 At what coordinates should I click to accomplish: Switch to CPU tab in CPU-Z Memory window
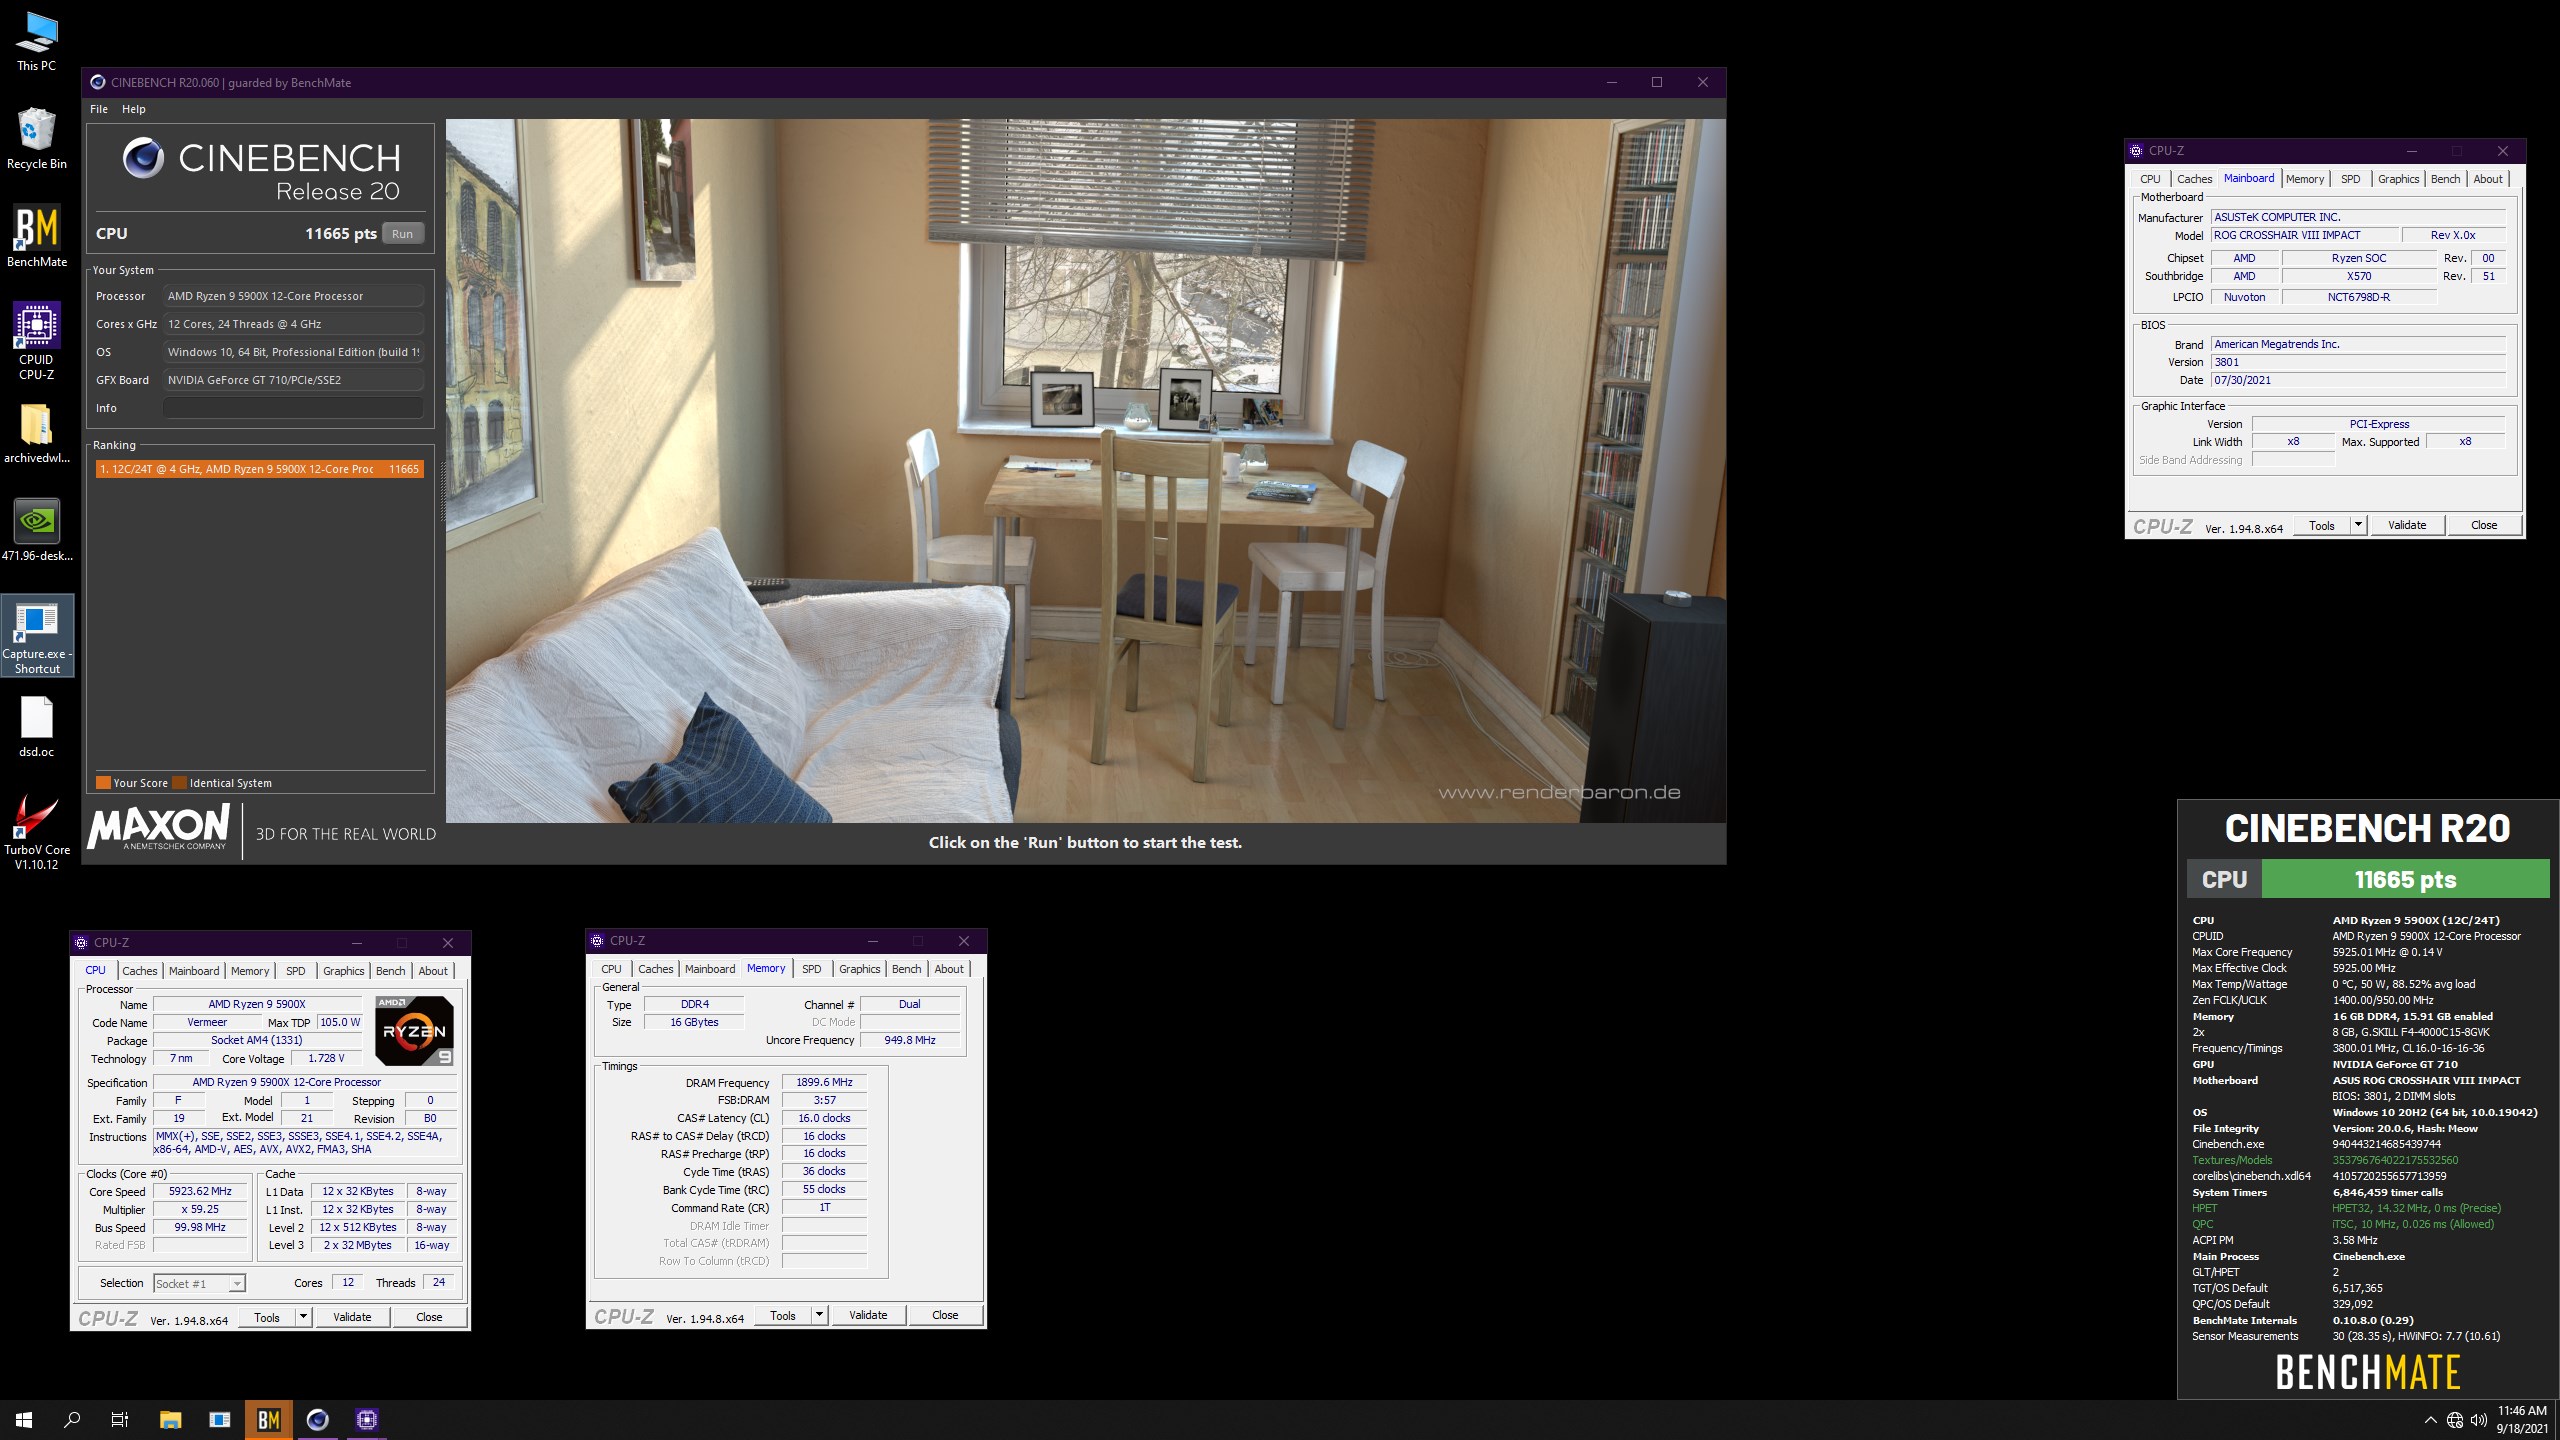point(611,969)
